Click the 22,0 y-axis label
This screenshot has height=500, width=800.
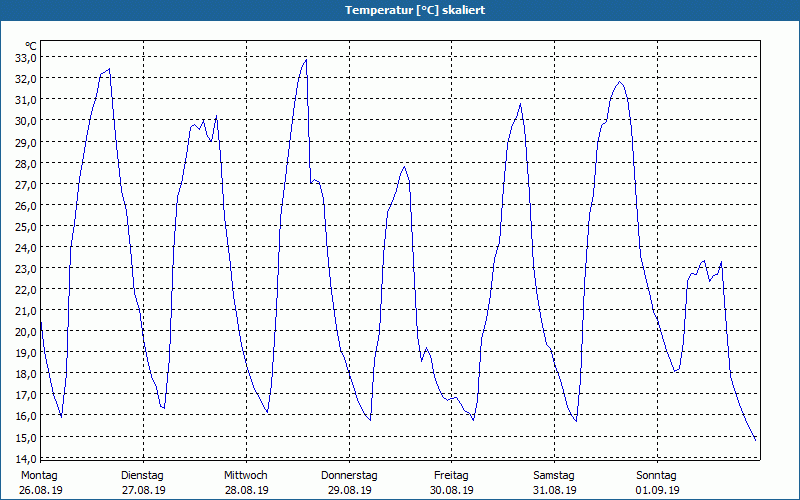[26, 289]
